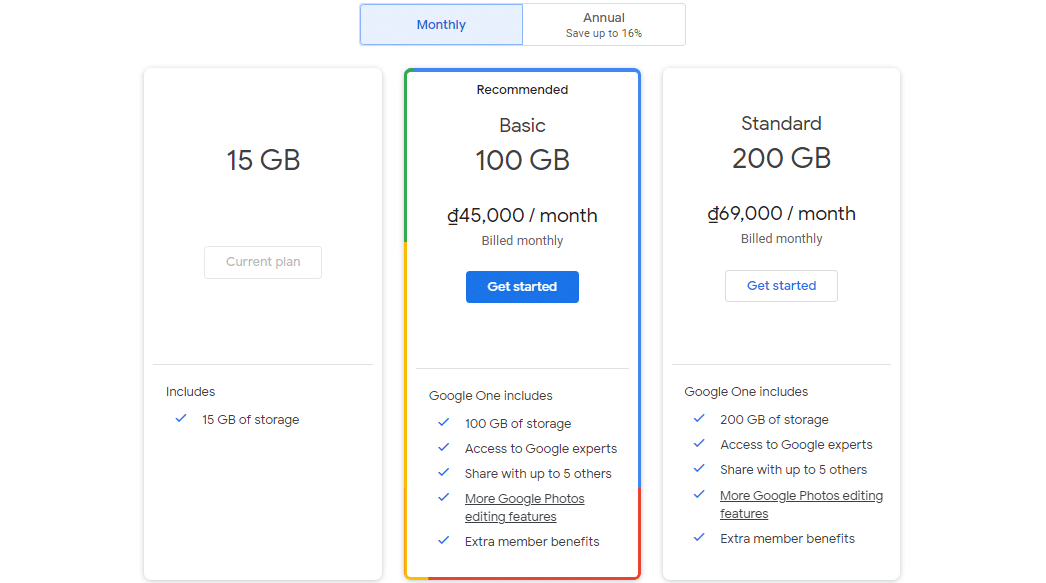Click the Recommended label on Basic card
The height and width of the screenshot is (583, 1046).
pyautogui.click(x=522, y=90)
